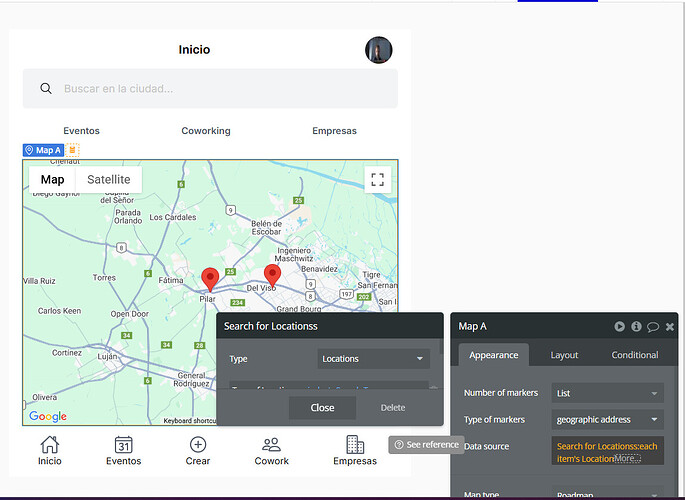Screen dimensions: 685x500
Task: Click the Inicio page title
Action: click(x=194, y=49)
